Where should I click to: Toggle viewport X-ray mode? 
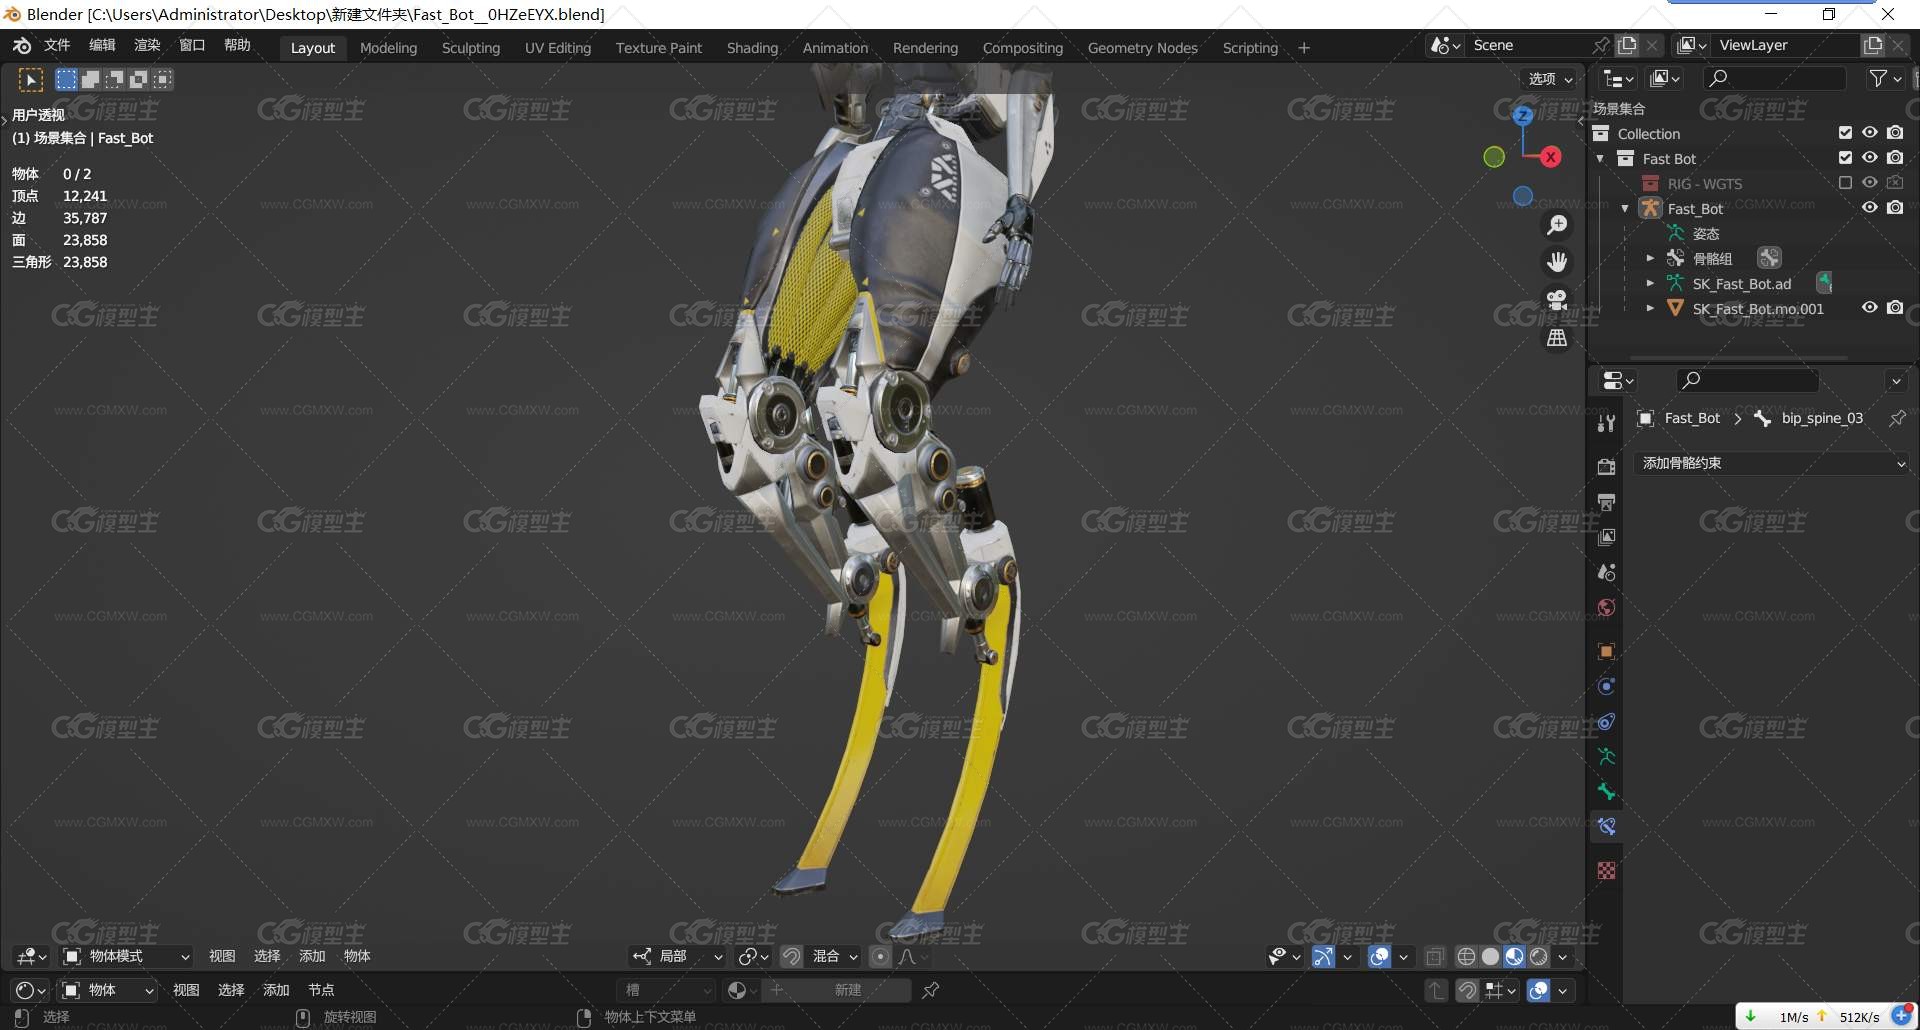(1434, 957)
